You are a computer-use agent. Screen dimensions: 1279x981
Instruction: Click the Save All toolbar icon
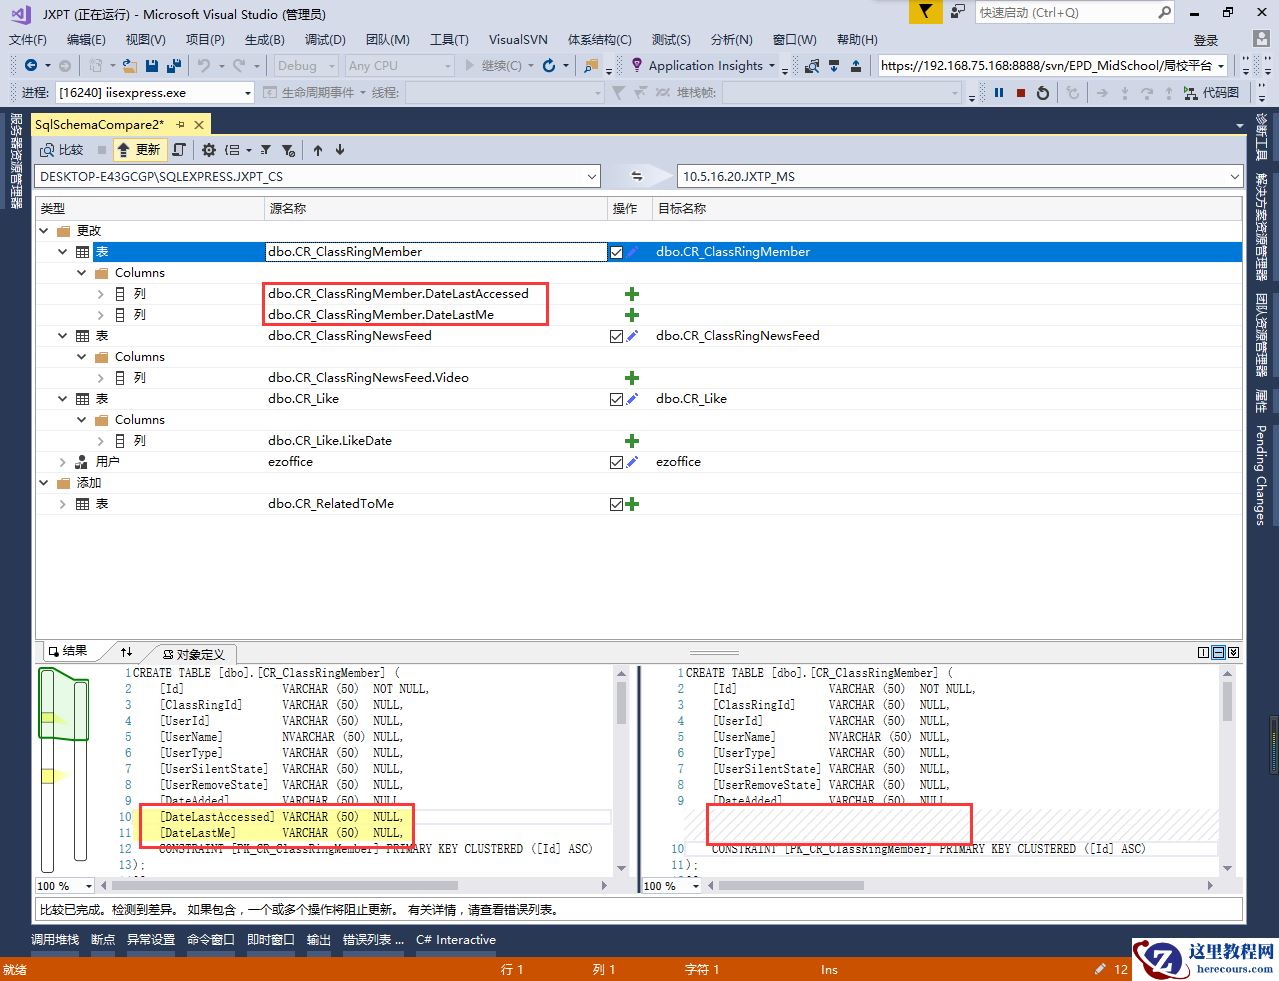pyautogui.click(x=174, y=66)
